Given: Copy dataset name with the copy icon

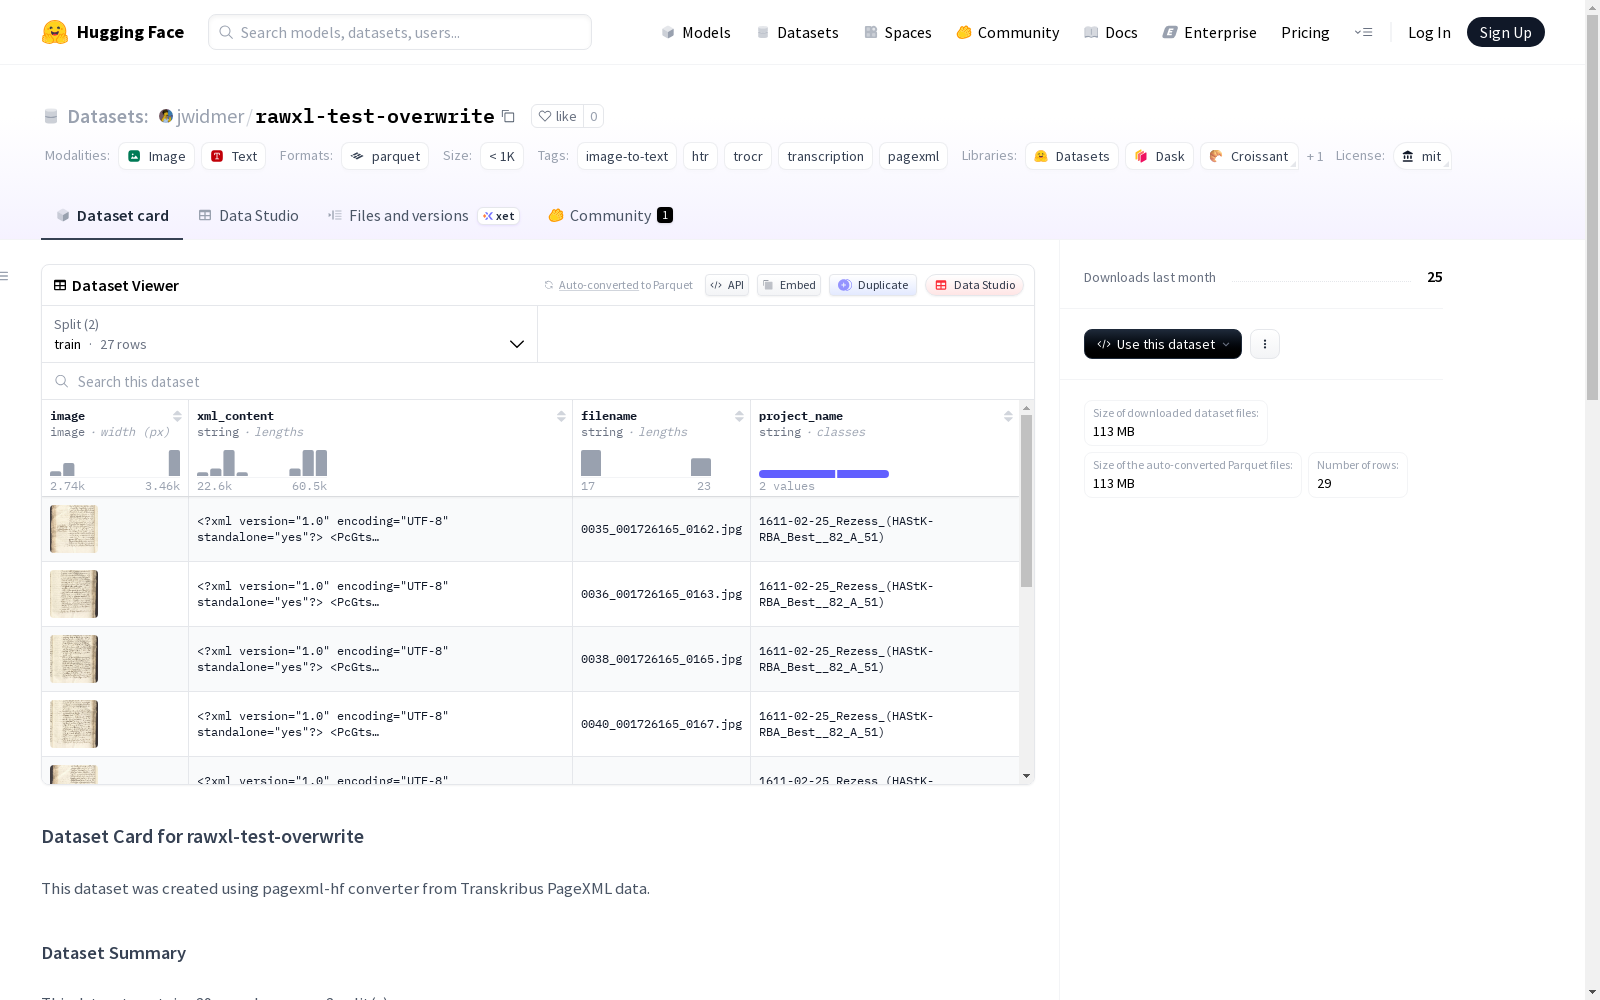Looking at the screenshot, I should [x=508, y=116].
